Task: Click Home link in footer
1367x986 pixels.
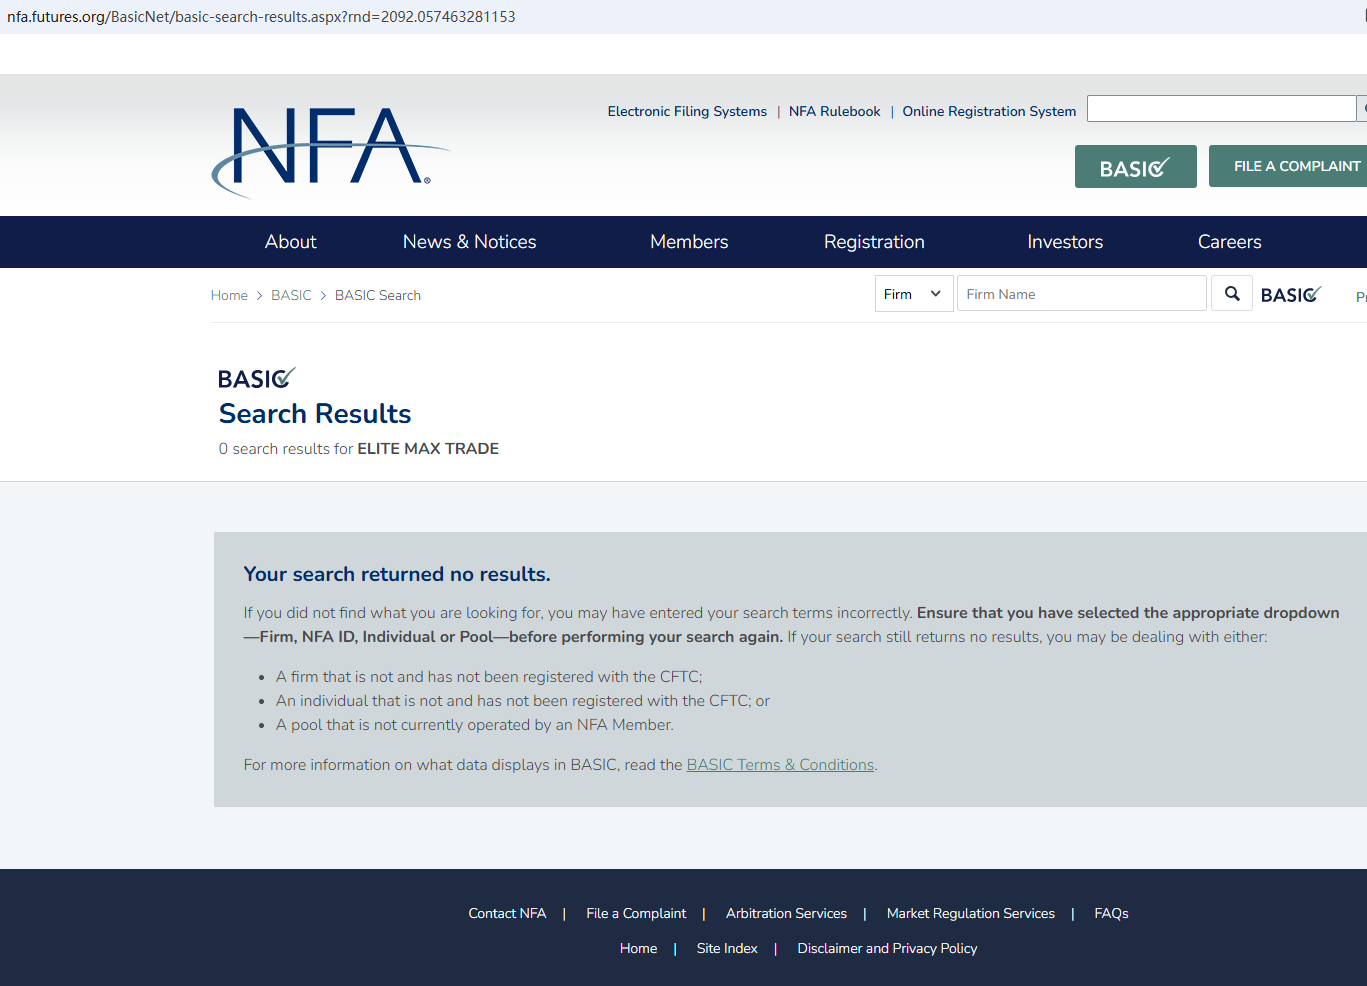Action: coord(638,948)
